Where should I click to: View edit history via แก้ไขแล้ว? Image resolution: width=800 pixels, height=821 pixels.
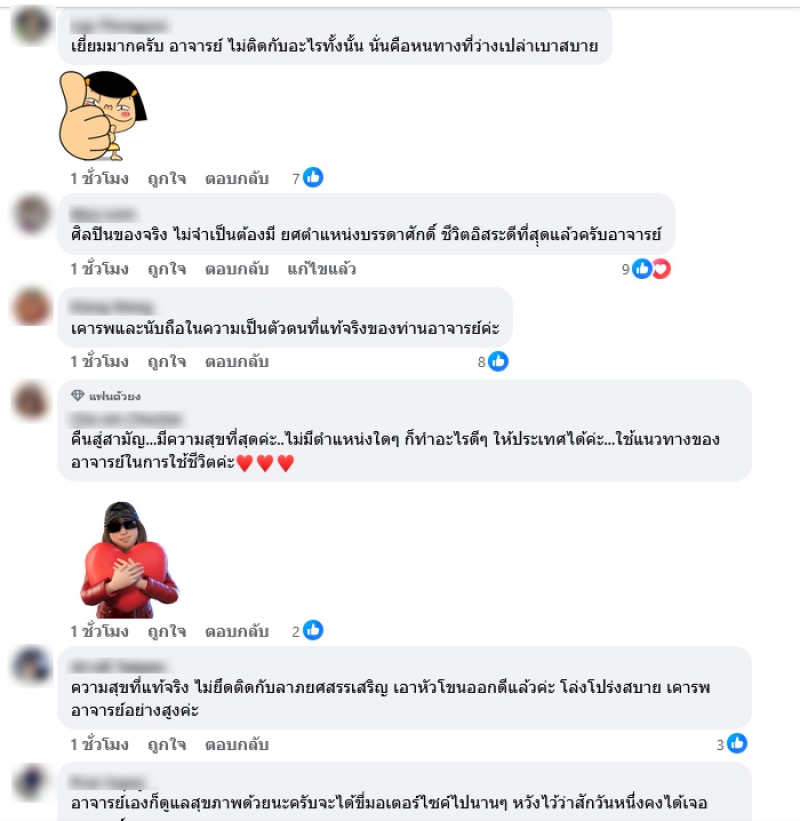click(321, 269)
